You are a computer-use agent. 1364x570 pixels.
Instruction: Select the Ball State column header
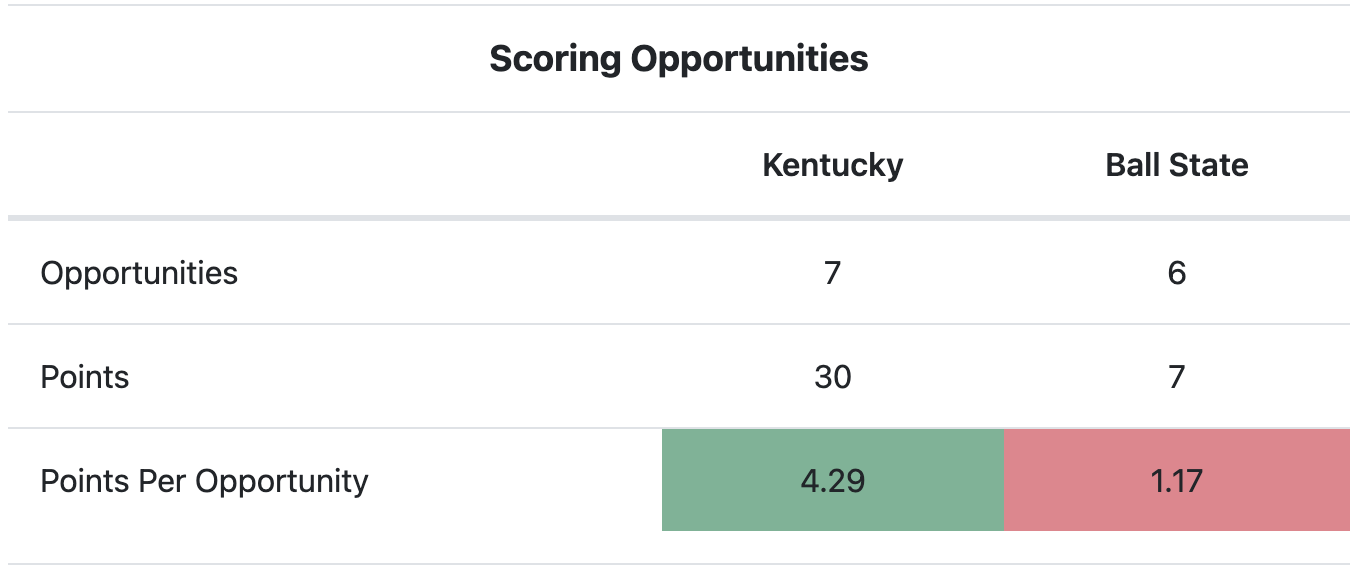click(x=1177, y=164)
